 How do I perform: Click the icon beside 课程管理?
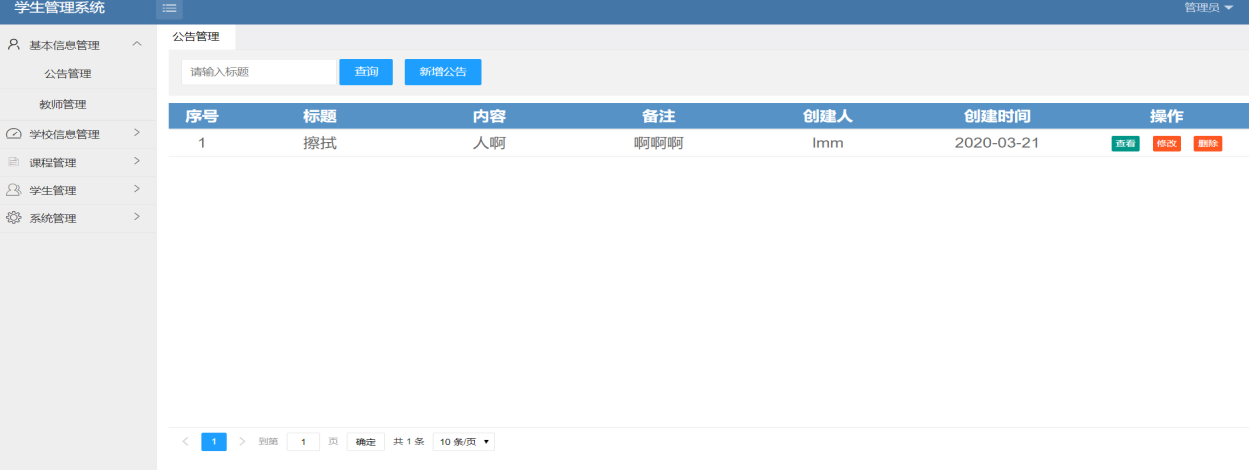tap(14, 162)
